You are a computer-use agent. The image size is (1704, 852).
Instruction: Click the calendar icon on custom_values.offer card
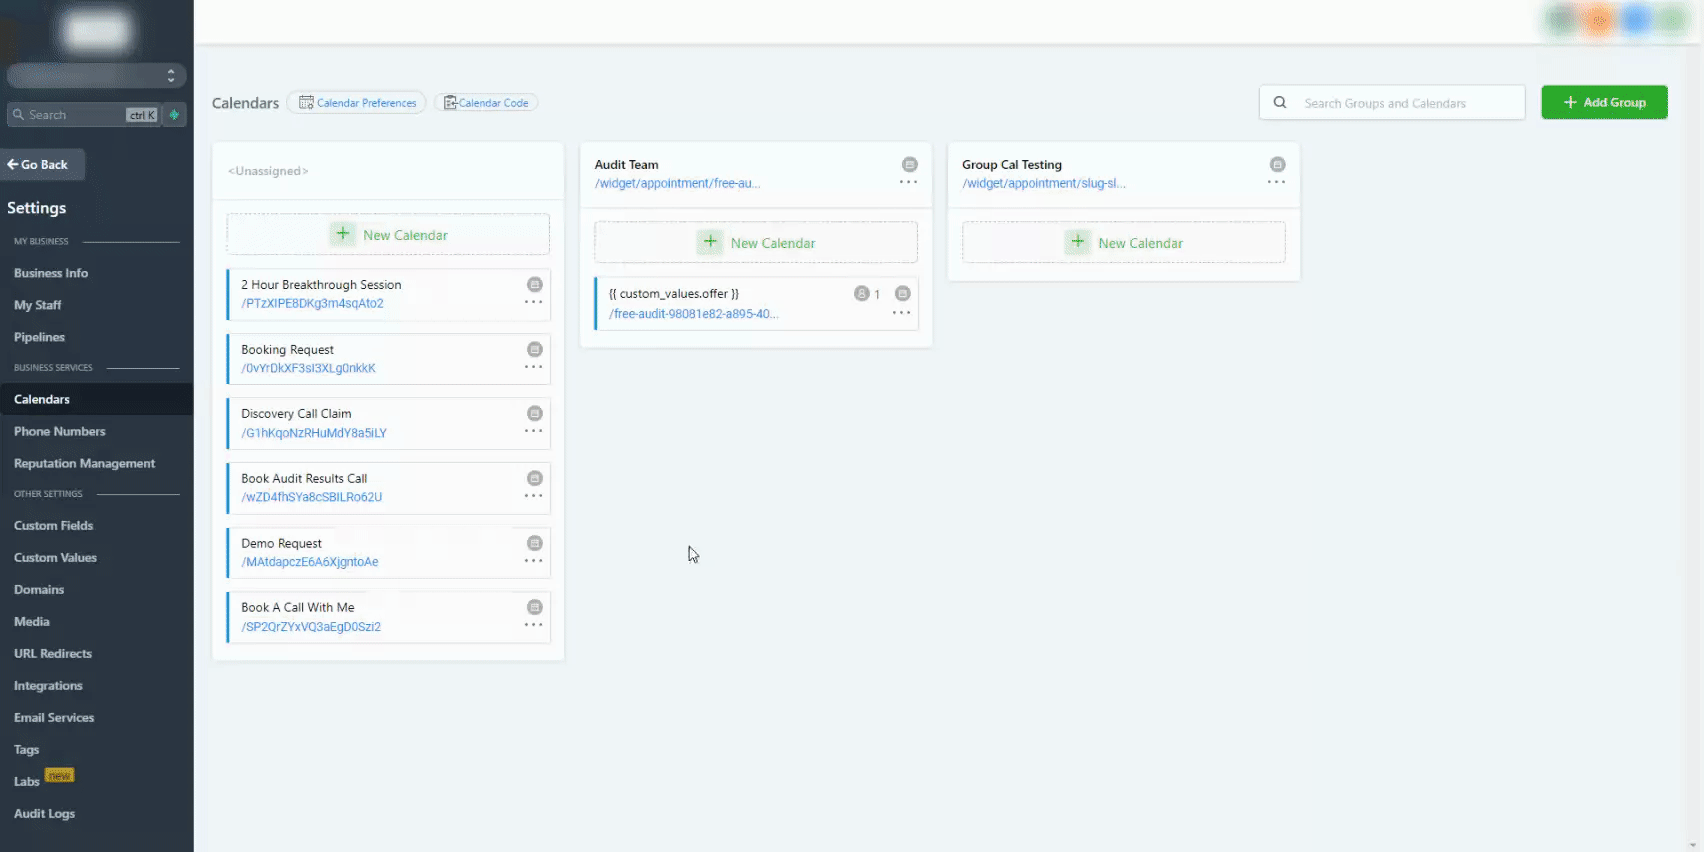pyautogui.click(x=902, y=293)
